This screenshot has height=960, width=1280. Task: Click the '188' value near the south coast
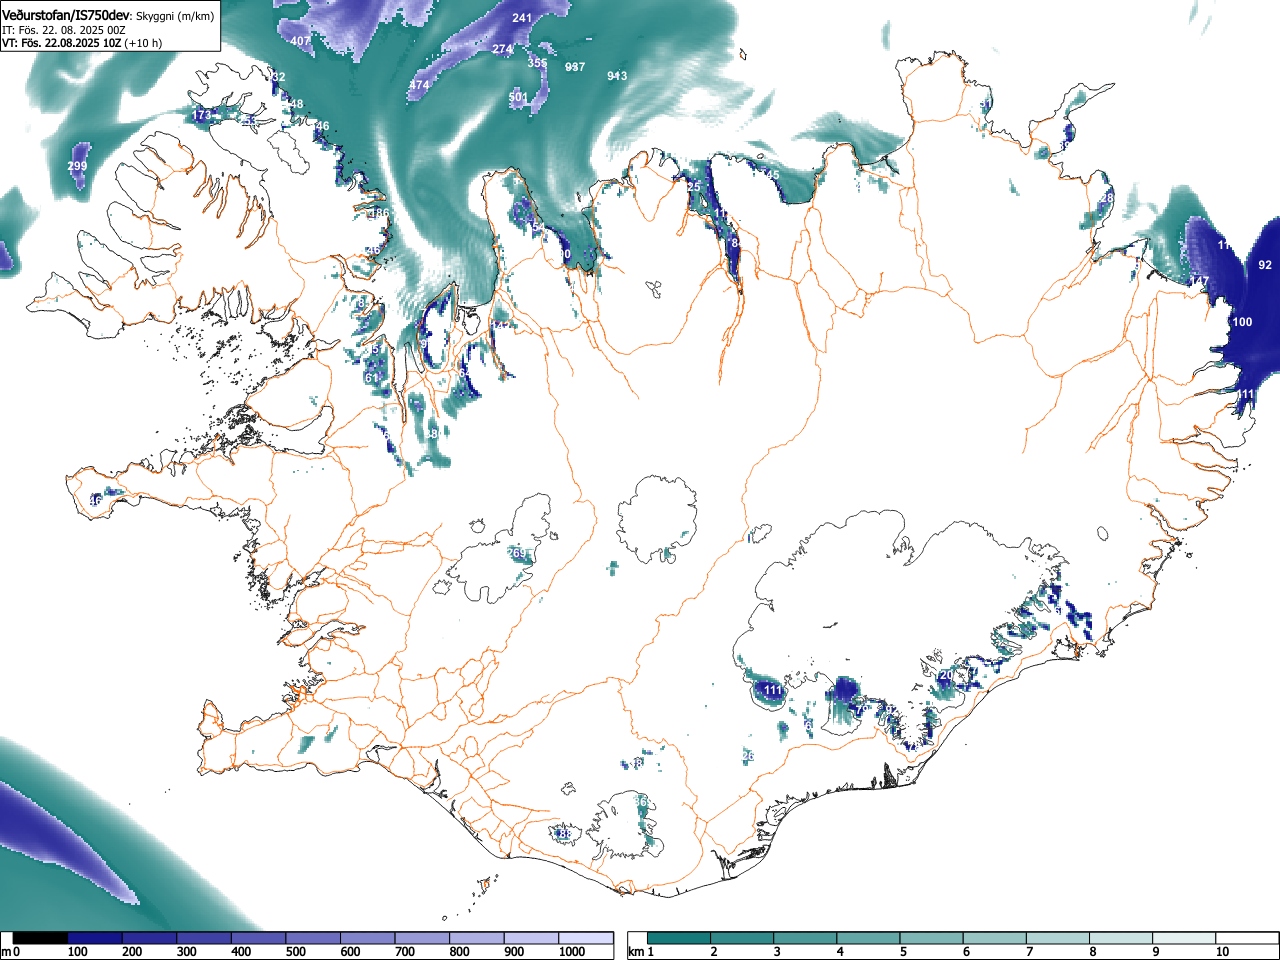tap(563, 834)
